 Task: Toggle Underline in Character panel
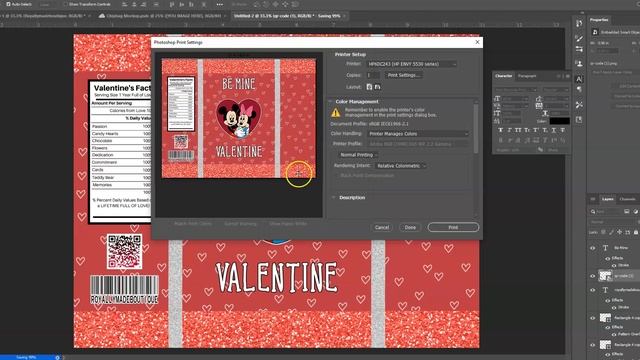pos(554,130)
